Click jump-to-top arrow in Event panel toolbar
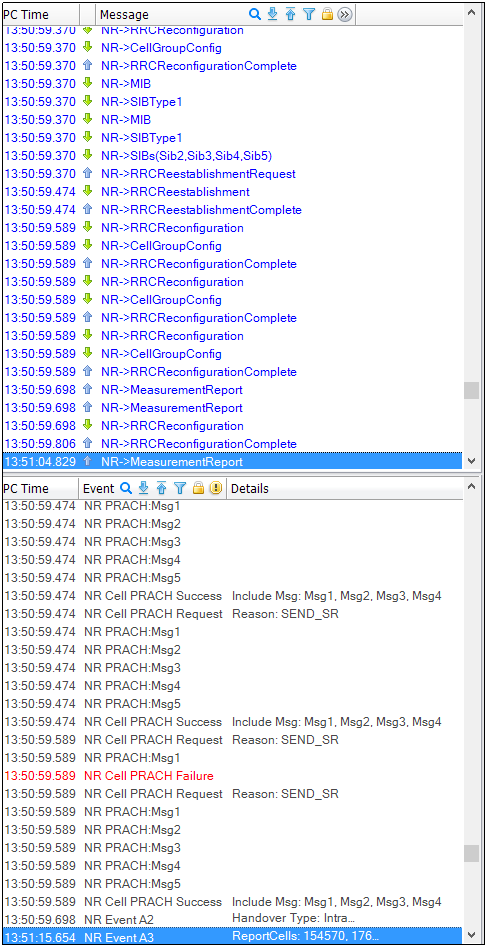This screenshot has height=950, width=487. [162, 488]
